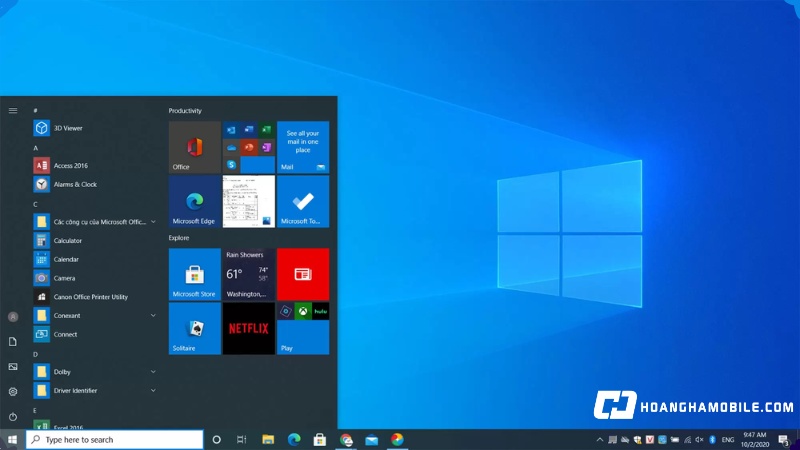The image size is (800, 450).
Task: Open OneDrive from the small tile group
Action: coord(231,147)
